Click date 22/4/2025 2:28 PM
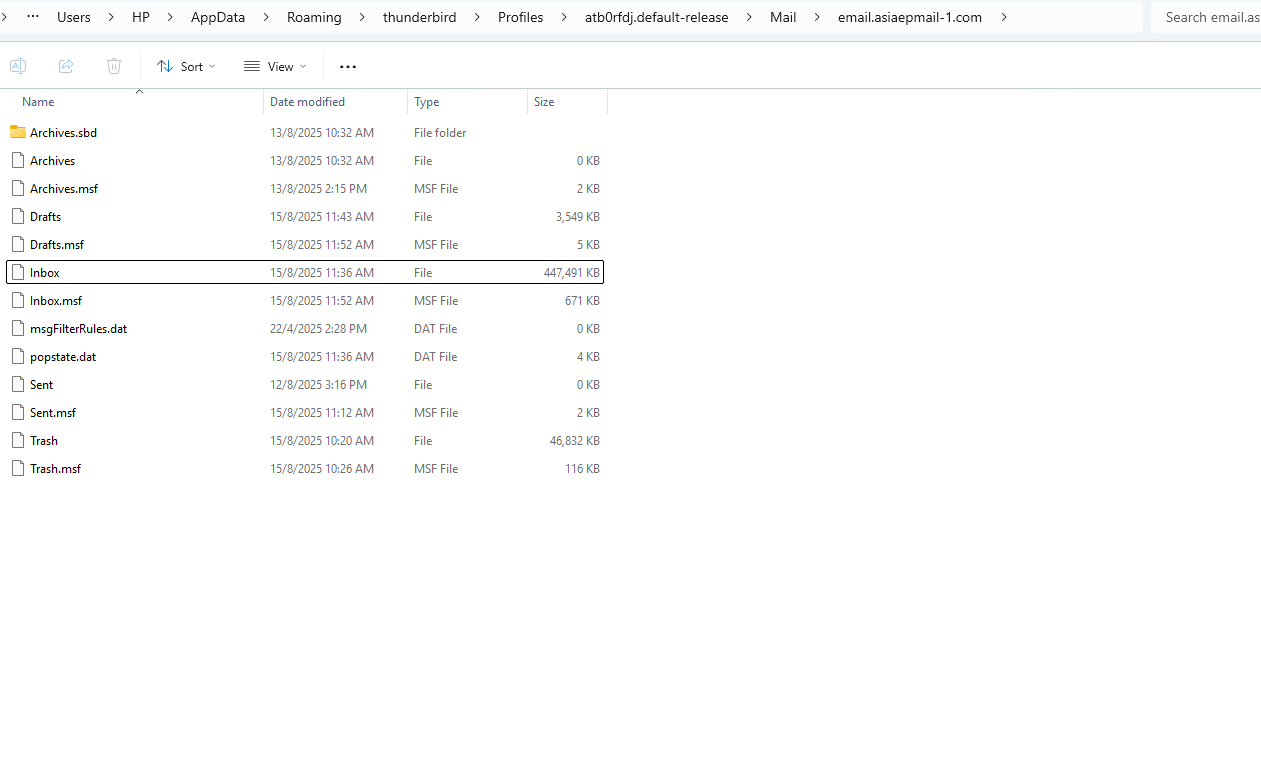The height and width of the screenshot is (762, 1261). point(318,328)
